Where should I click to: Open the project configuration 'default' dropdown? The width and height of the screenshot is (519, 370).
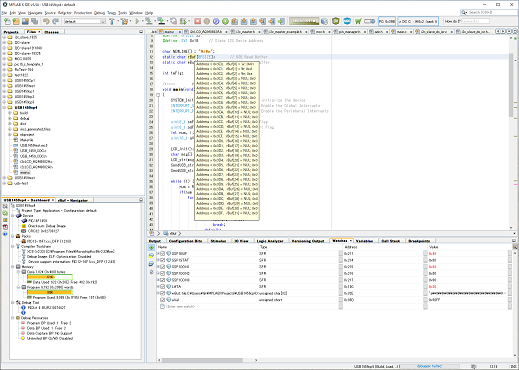[x=85, y=21]
